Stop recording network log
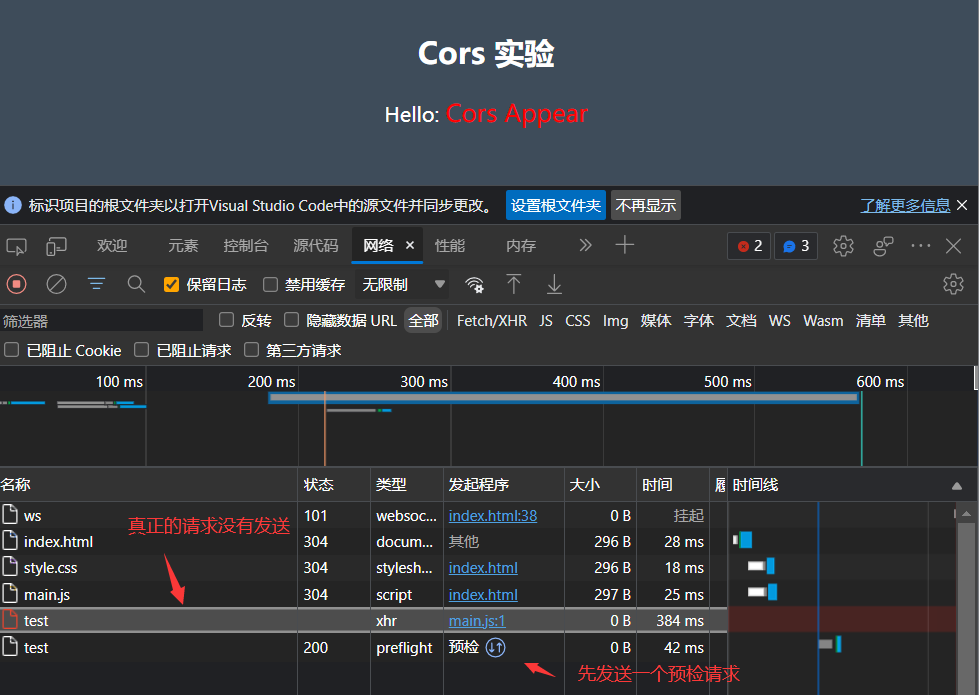Screen dimensions: 979x695 click(x=17, y=284)
